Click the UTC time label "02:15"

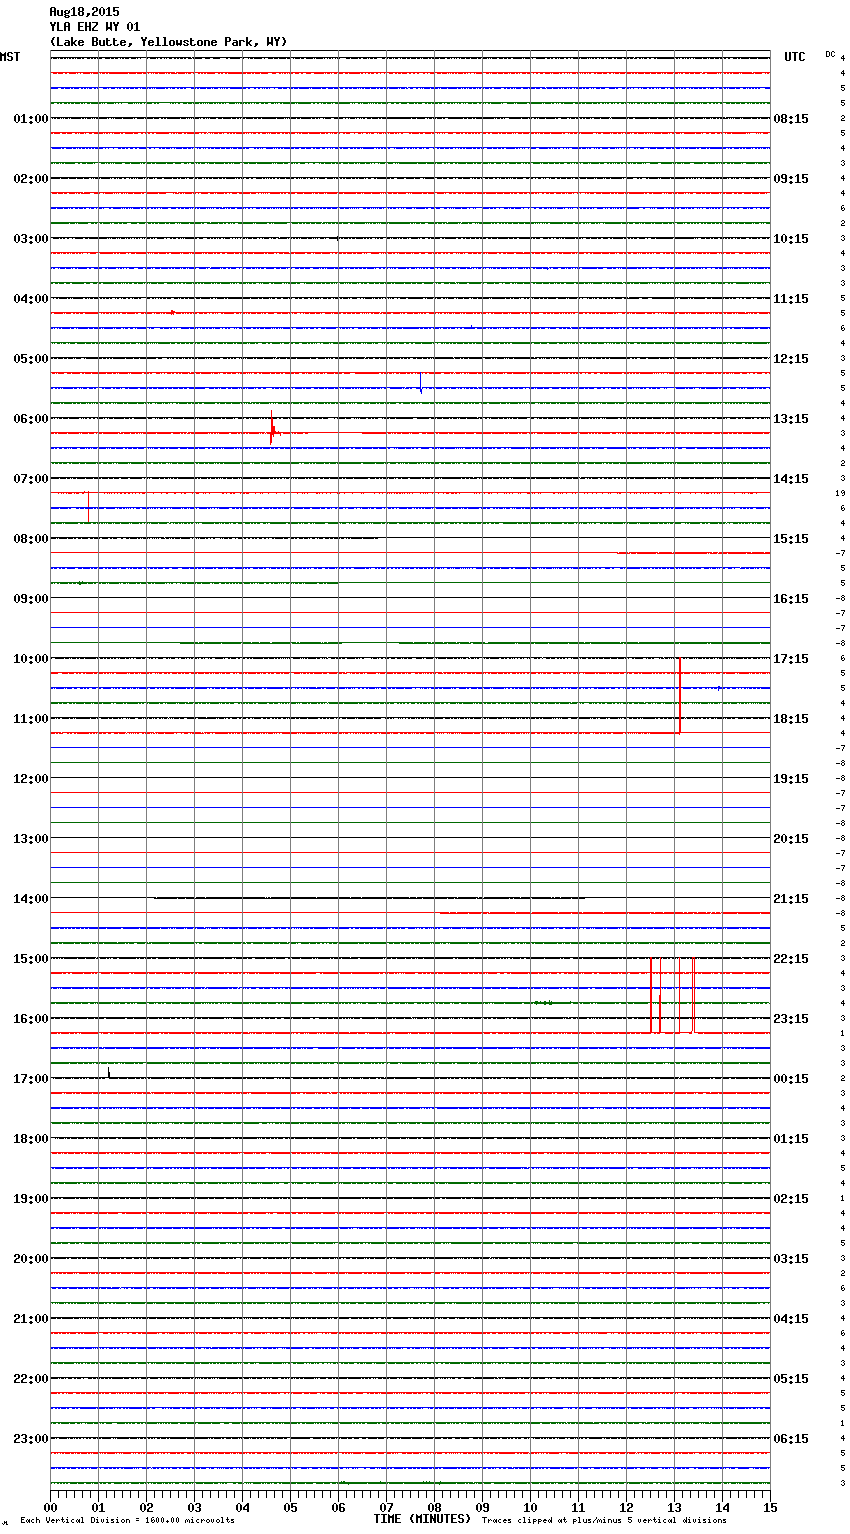point(791,1199)
